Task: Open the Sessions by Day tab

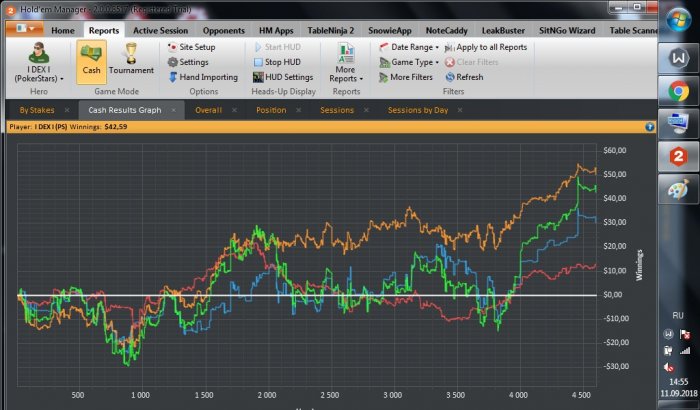Action: (x=417, y=110)
